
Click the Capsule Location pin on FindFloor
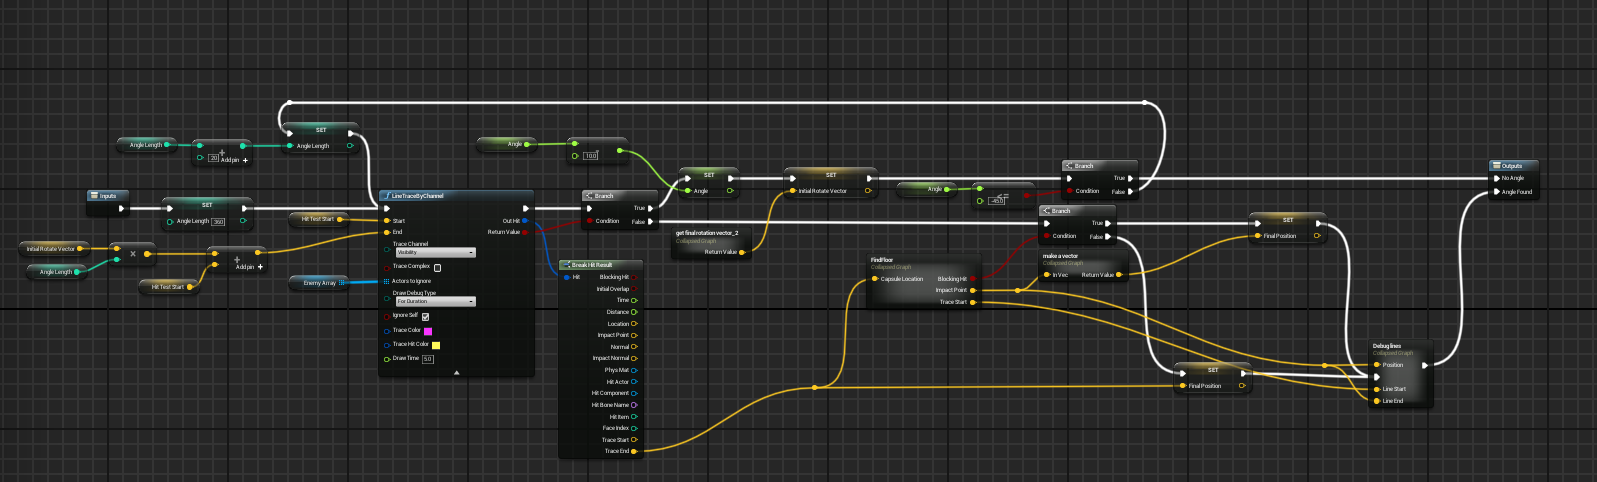[875, 279]
